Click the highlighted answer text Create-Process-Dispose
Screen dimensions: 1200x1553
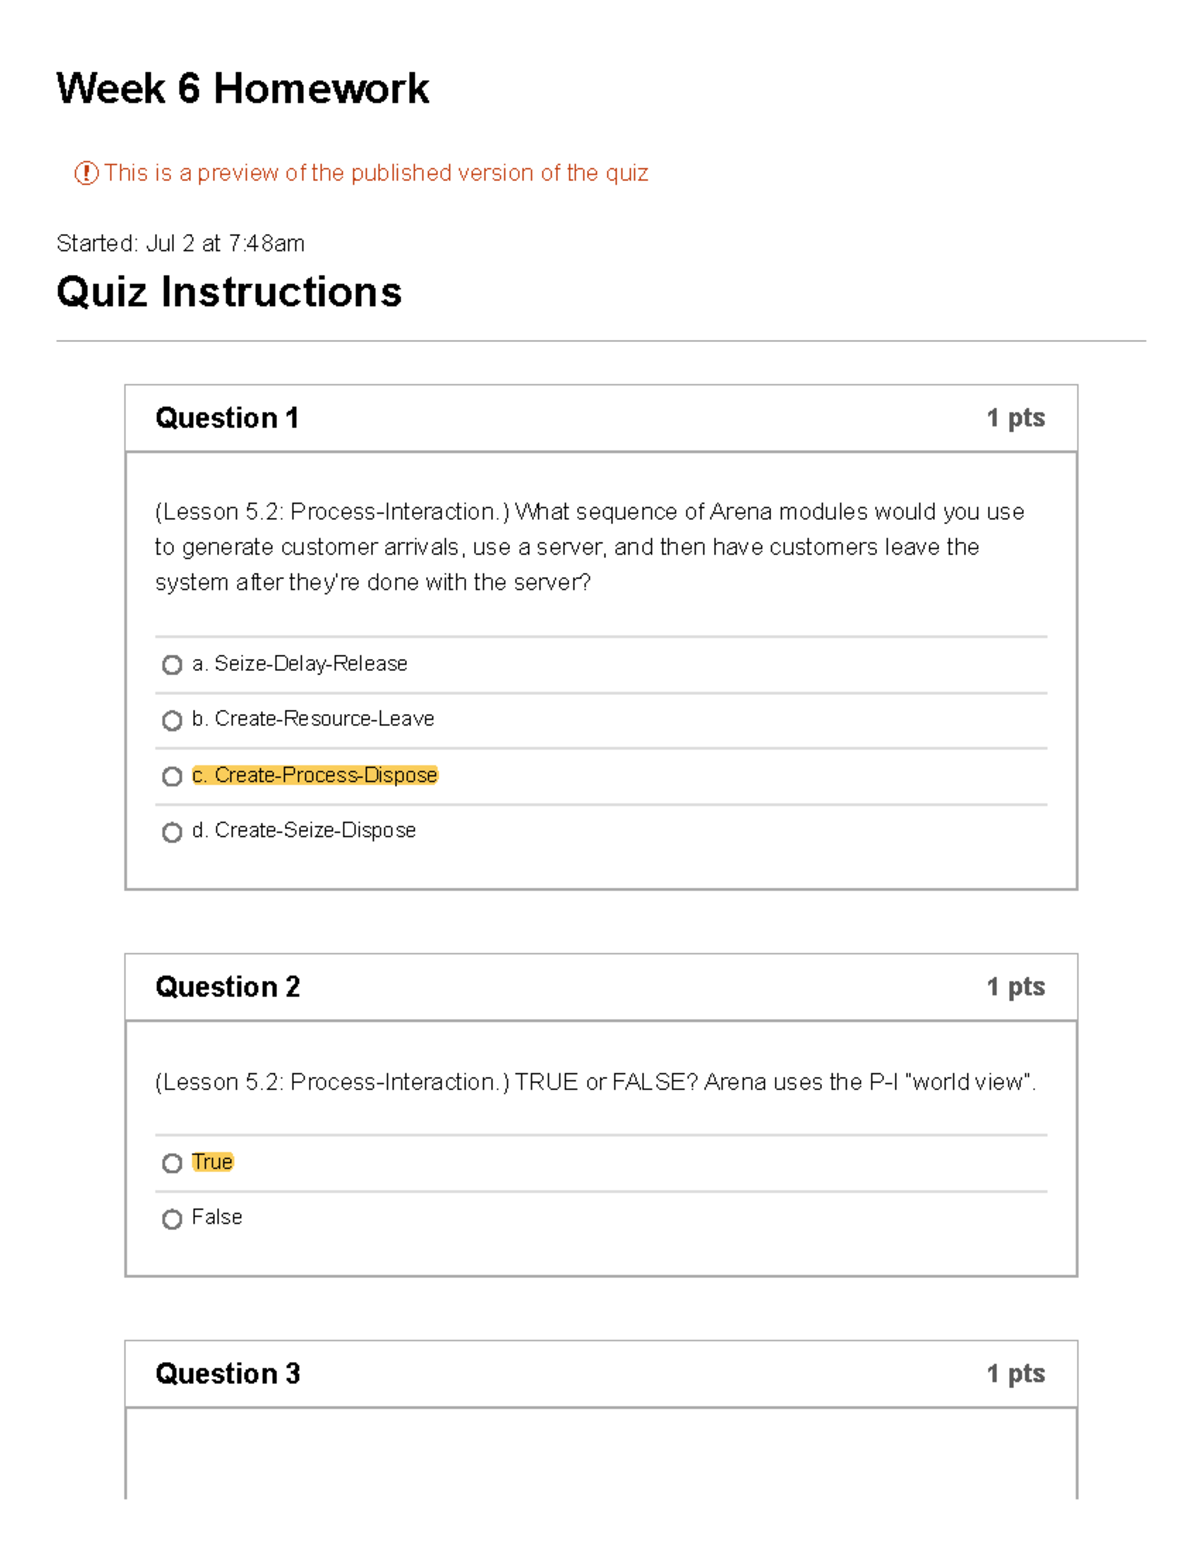pos(314,775)
